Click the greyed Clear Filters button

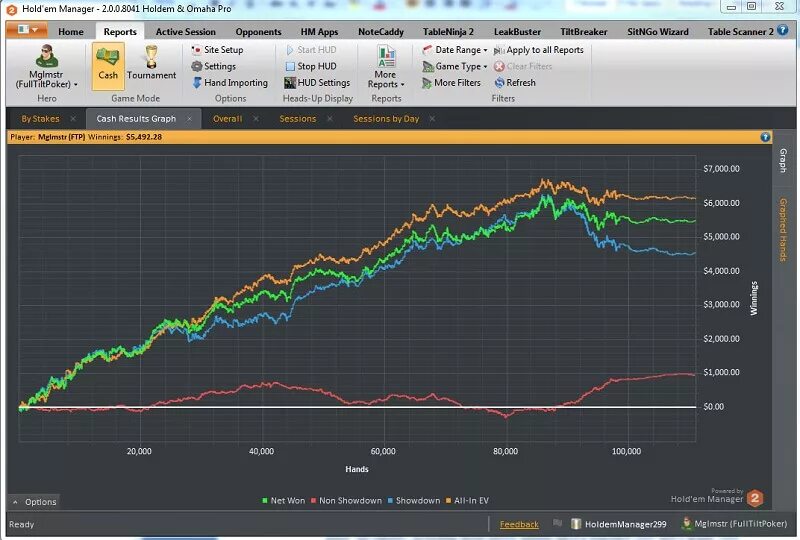pyautogui.click(x=523, y=66)
